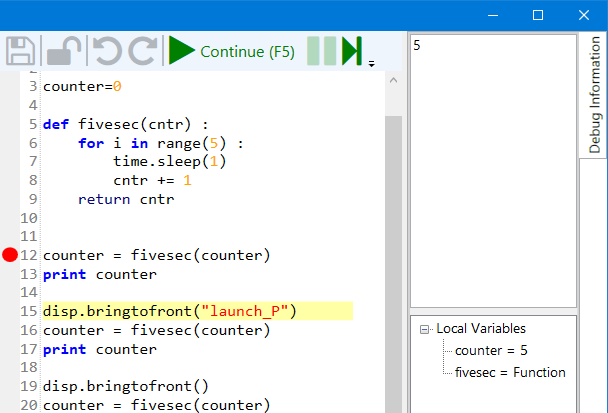Click the Undo arrow icon
608x413 pixels.
106,52
